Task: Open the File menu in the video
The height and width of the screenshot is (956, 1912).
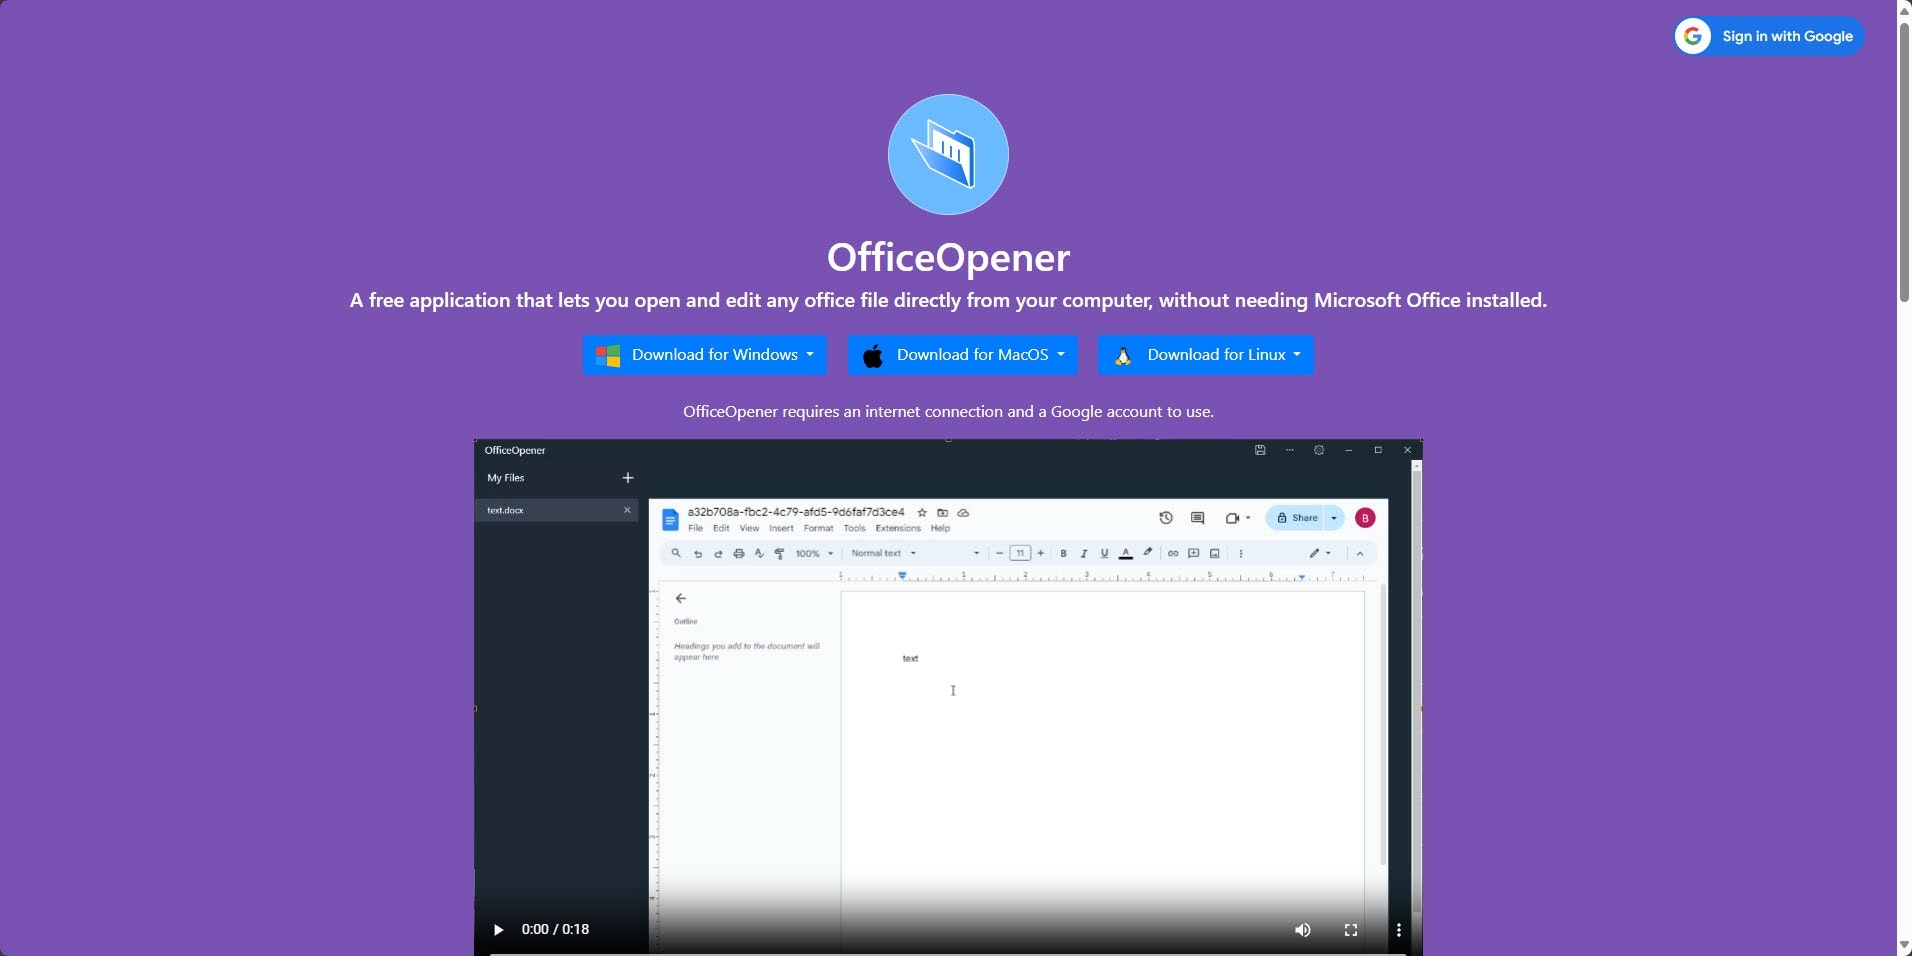Action: pyautogui.click(x=695, y=528)
